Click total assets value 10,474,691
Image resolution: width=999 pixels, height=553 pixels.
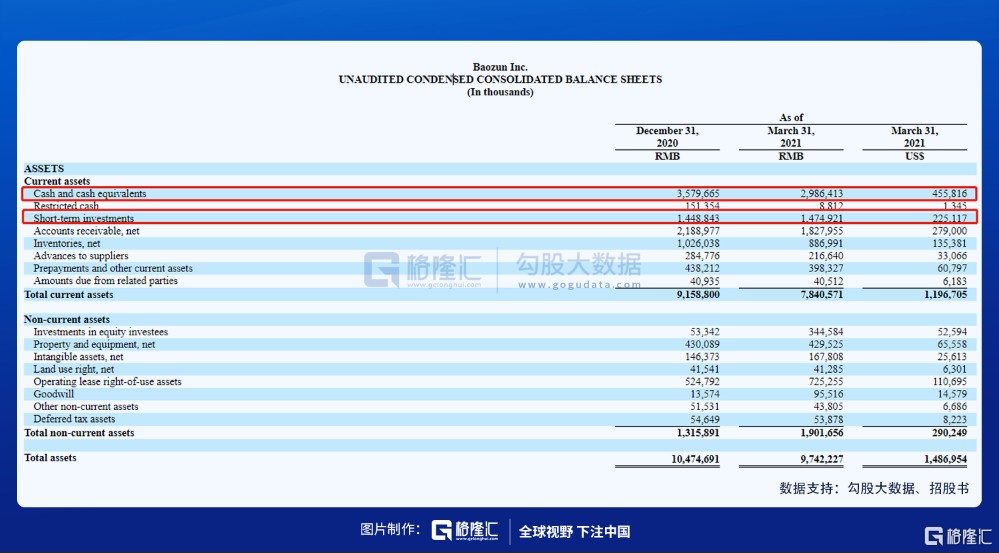[x=695, y=458]
